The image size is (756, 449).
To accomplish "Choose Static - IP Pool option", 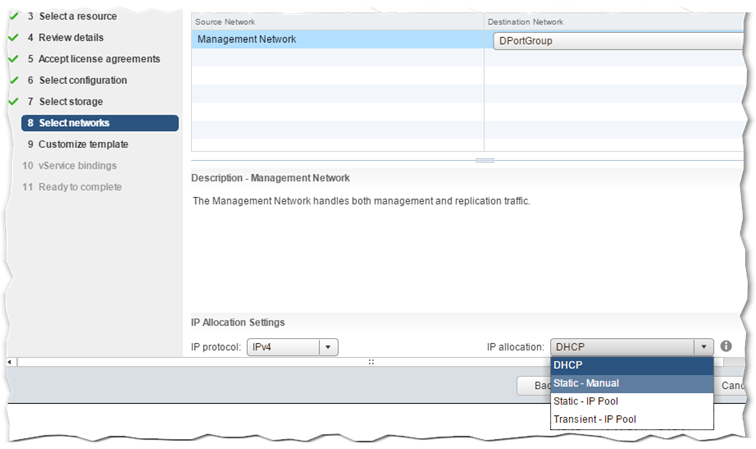I will tap(632, 401).
